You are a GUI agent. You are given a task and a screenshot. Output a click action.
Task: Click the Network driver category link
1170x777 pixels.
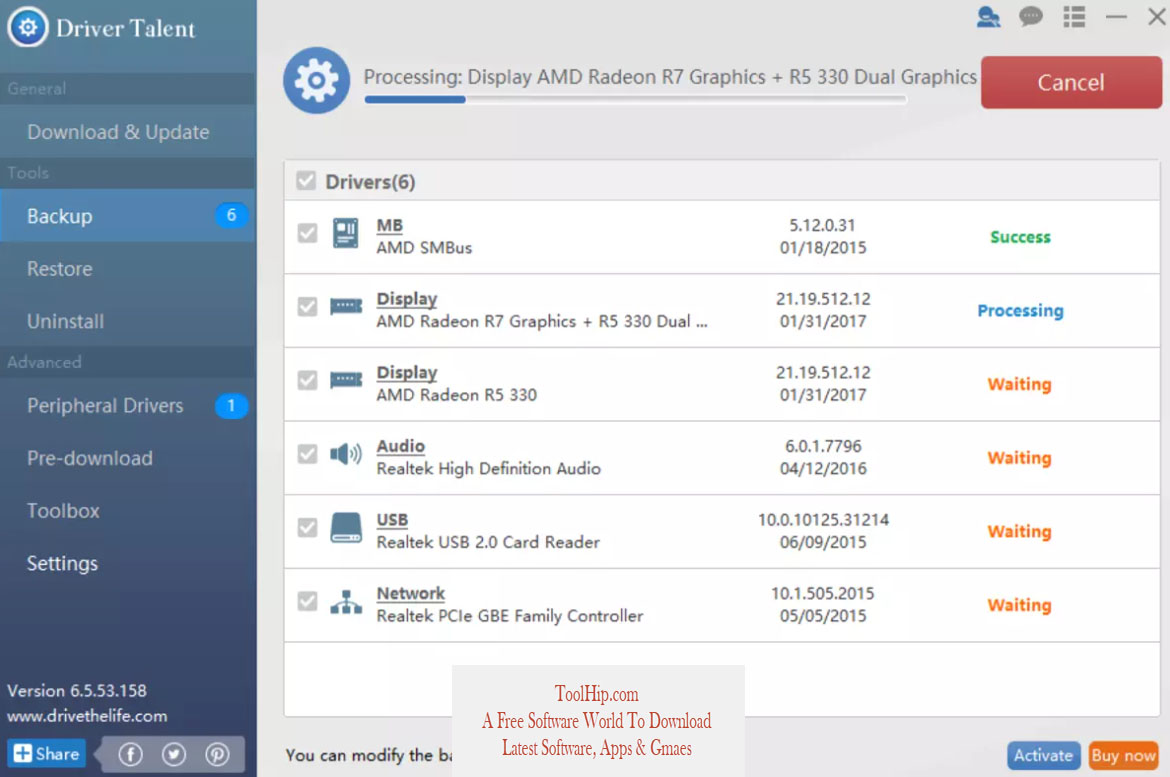click(410, 593)
